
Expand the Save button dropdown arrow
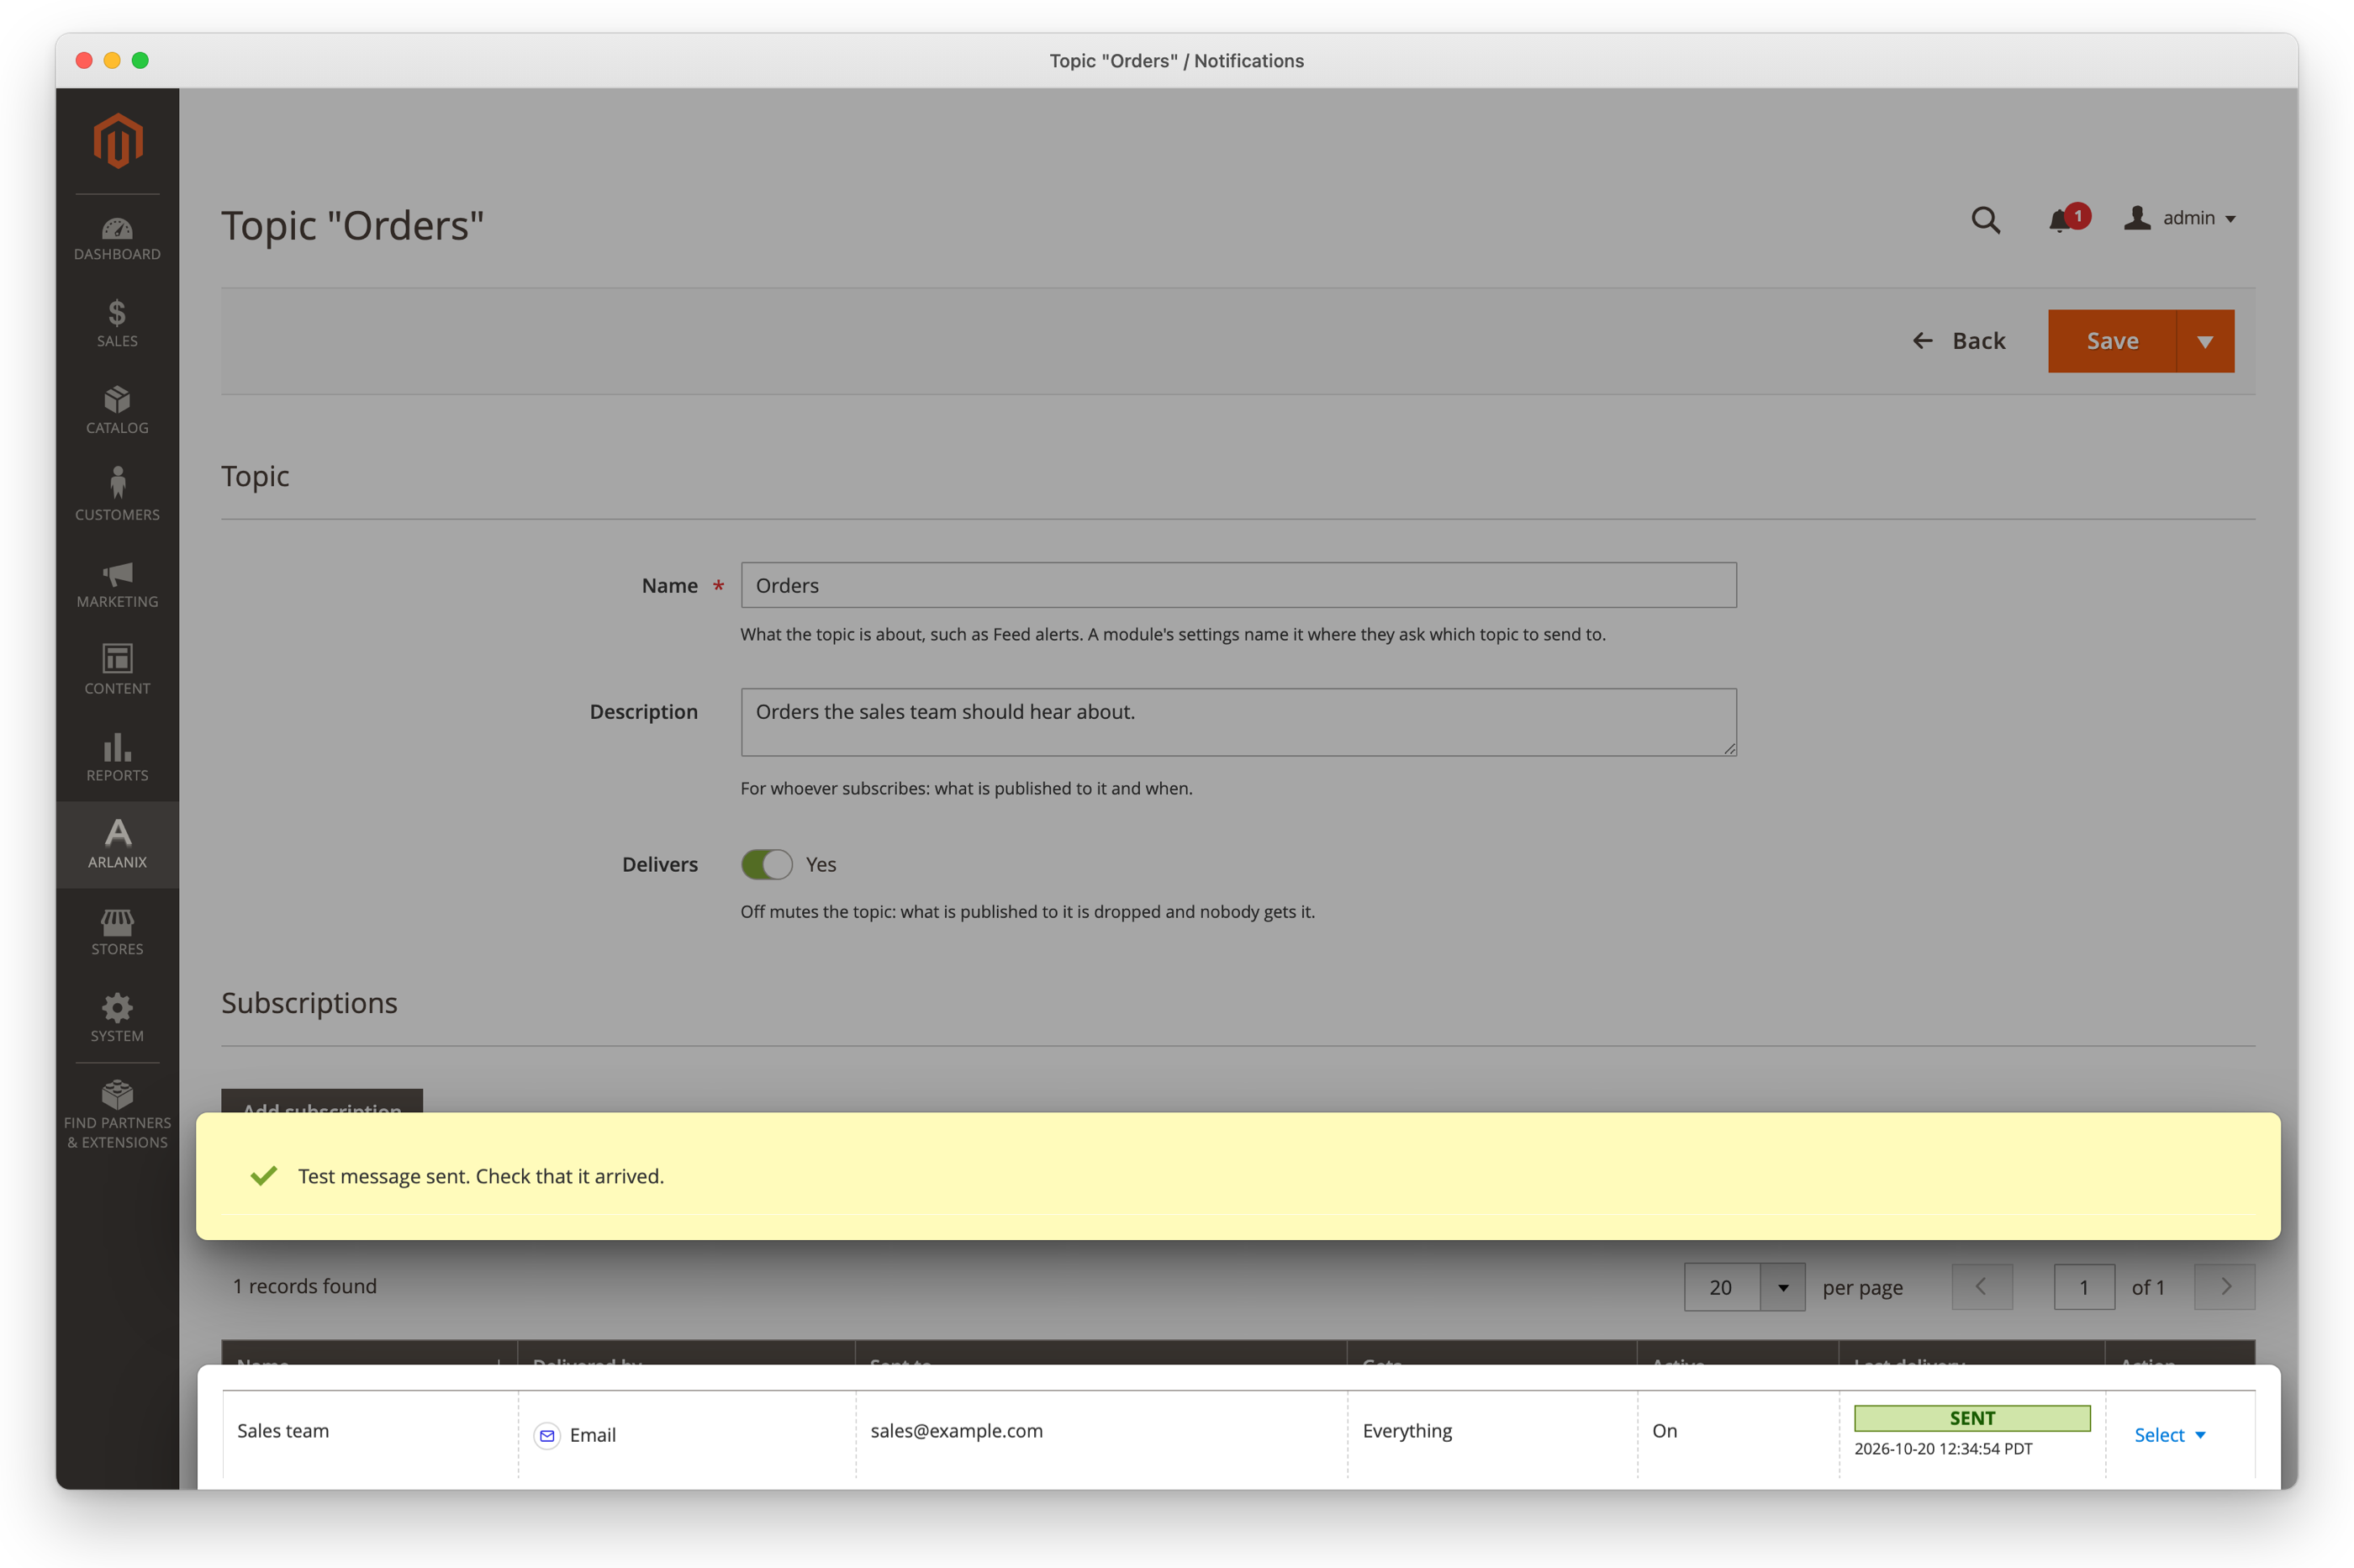[x=2205, y=341]
